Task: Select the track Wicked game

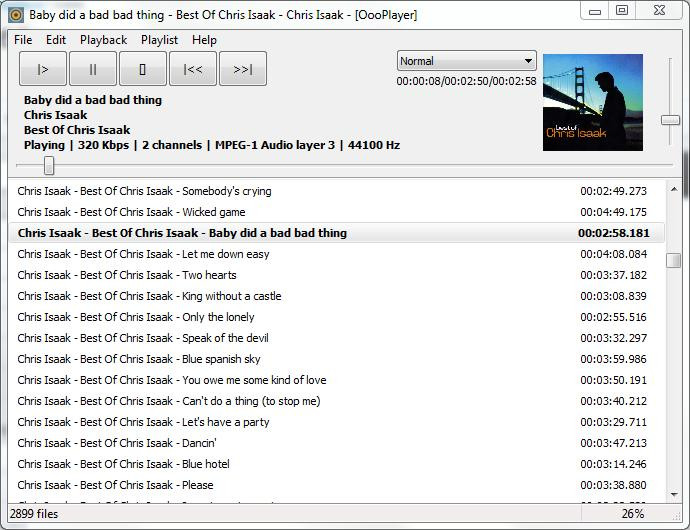Action: click(337, 212)
